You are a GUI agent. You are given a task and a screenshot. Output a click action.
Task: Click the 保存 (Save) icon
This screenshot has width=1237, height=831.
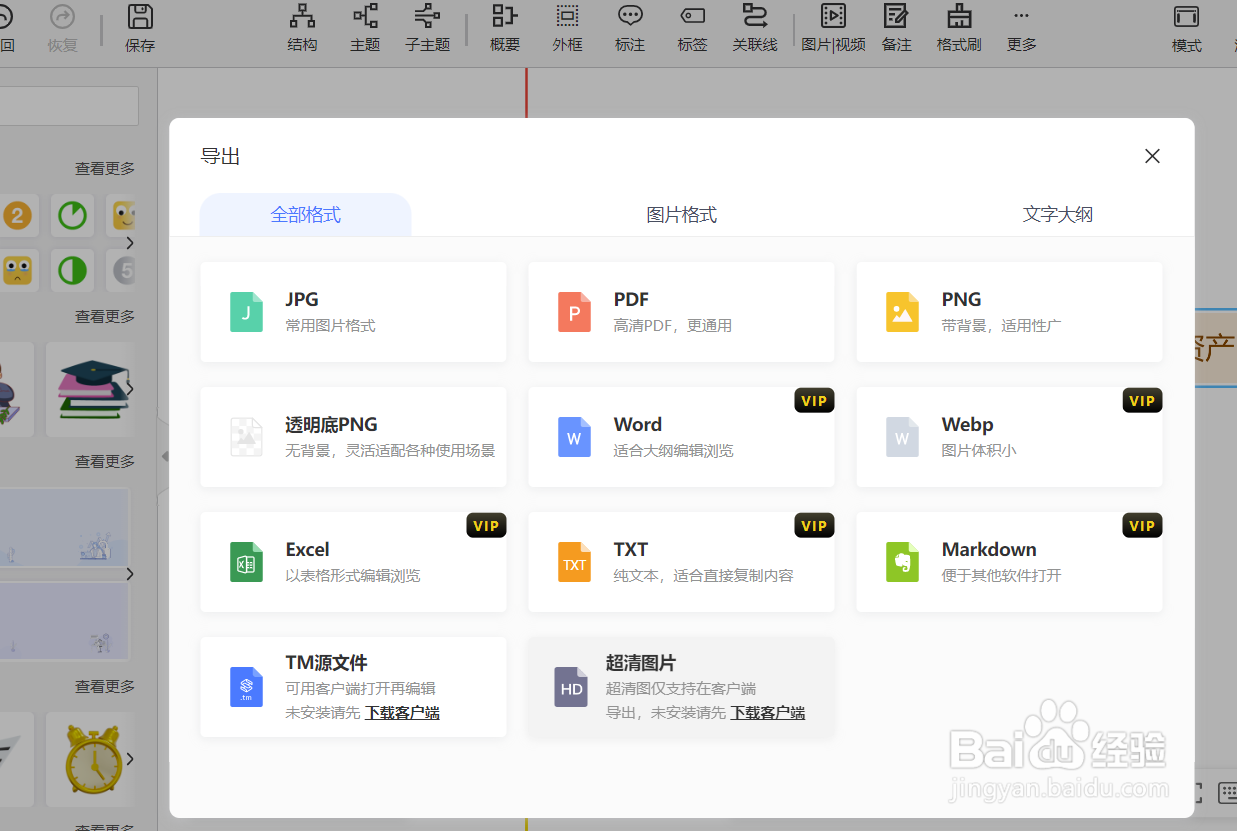click(x=139, y=27)
